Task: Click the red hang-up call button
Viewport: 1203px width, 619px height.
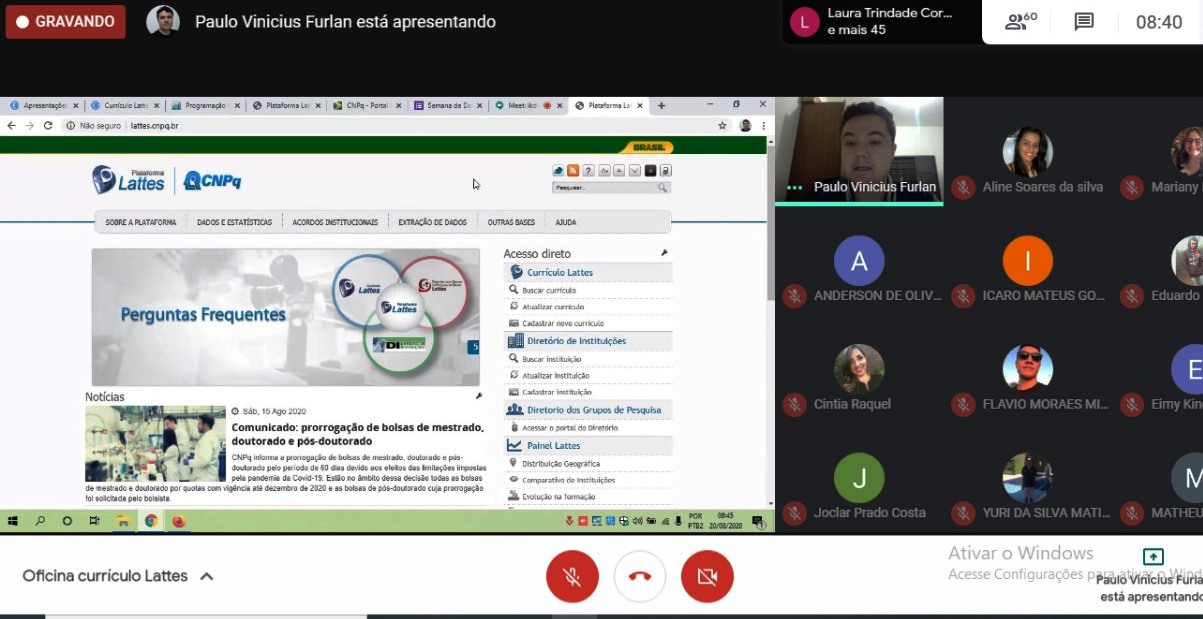Action: click(640, 576)
